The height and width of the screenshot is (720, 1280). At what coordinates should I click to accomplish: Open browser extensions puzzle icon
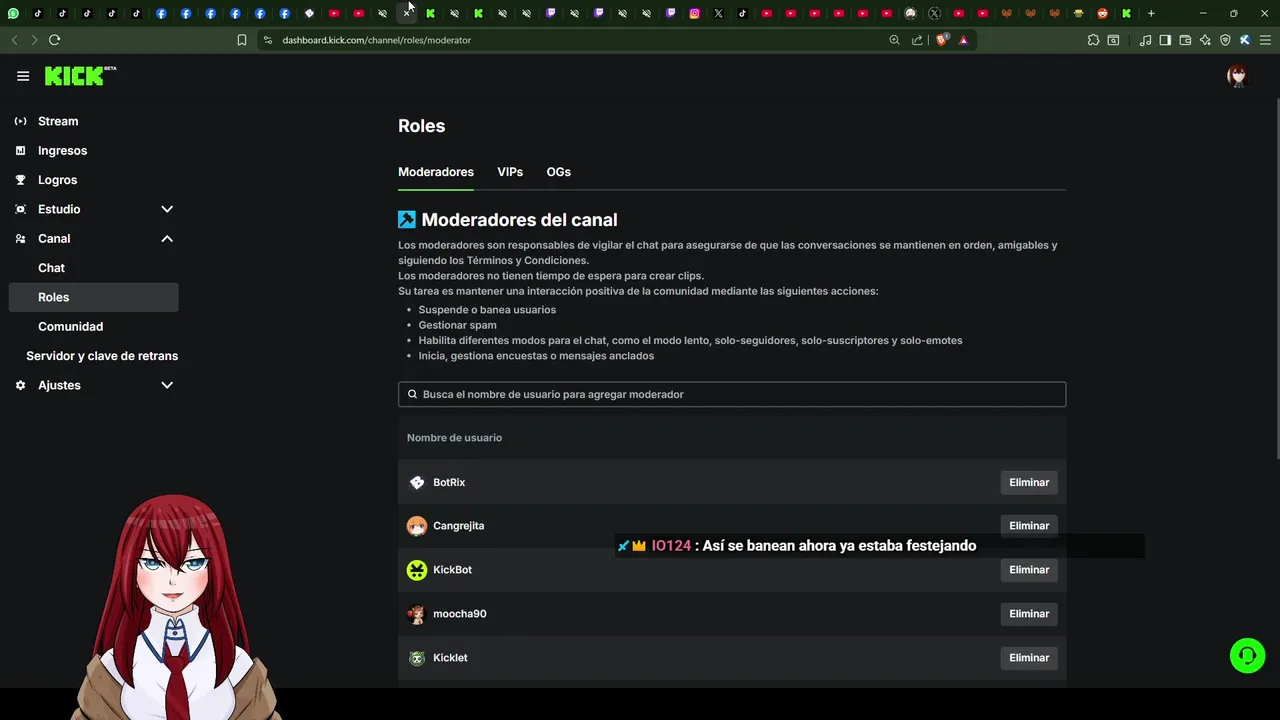pos(1093,40)
